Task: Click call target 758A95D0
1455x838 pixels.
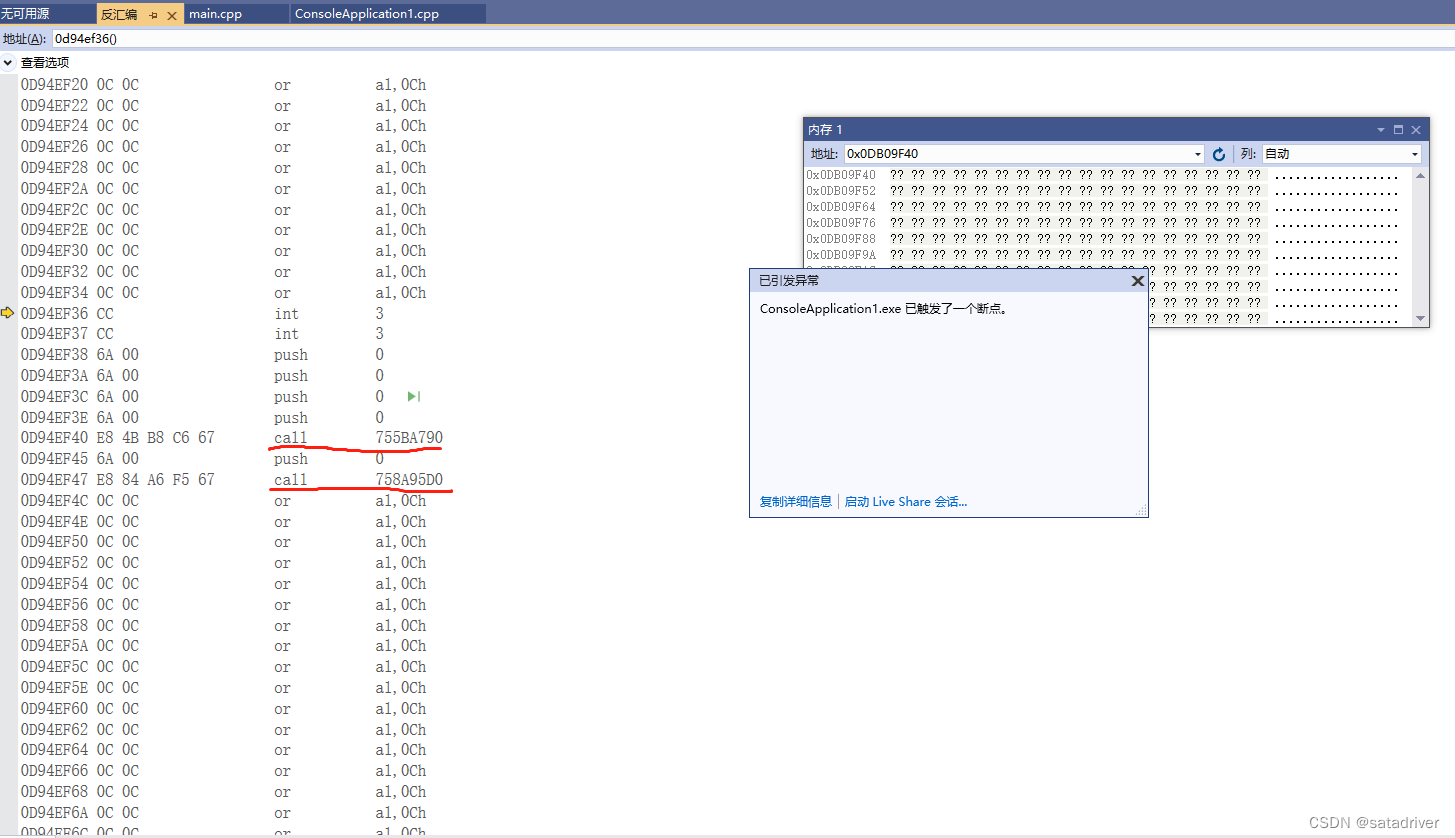Action: [409, 480]
